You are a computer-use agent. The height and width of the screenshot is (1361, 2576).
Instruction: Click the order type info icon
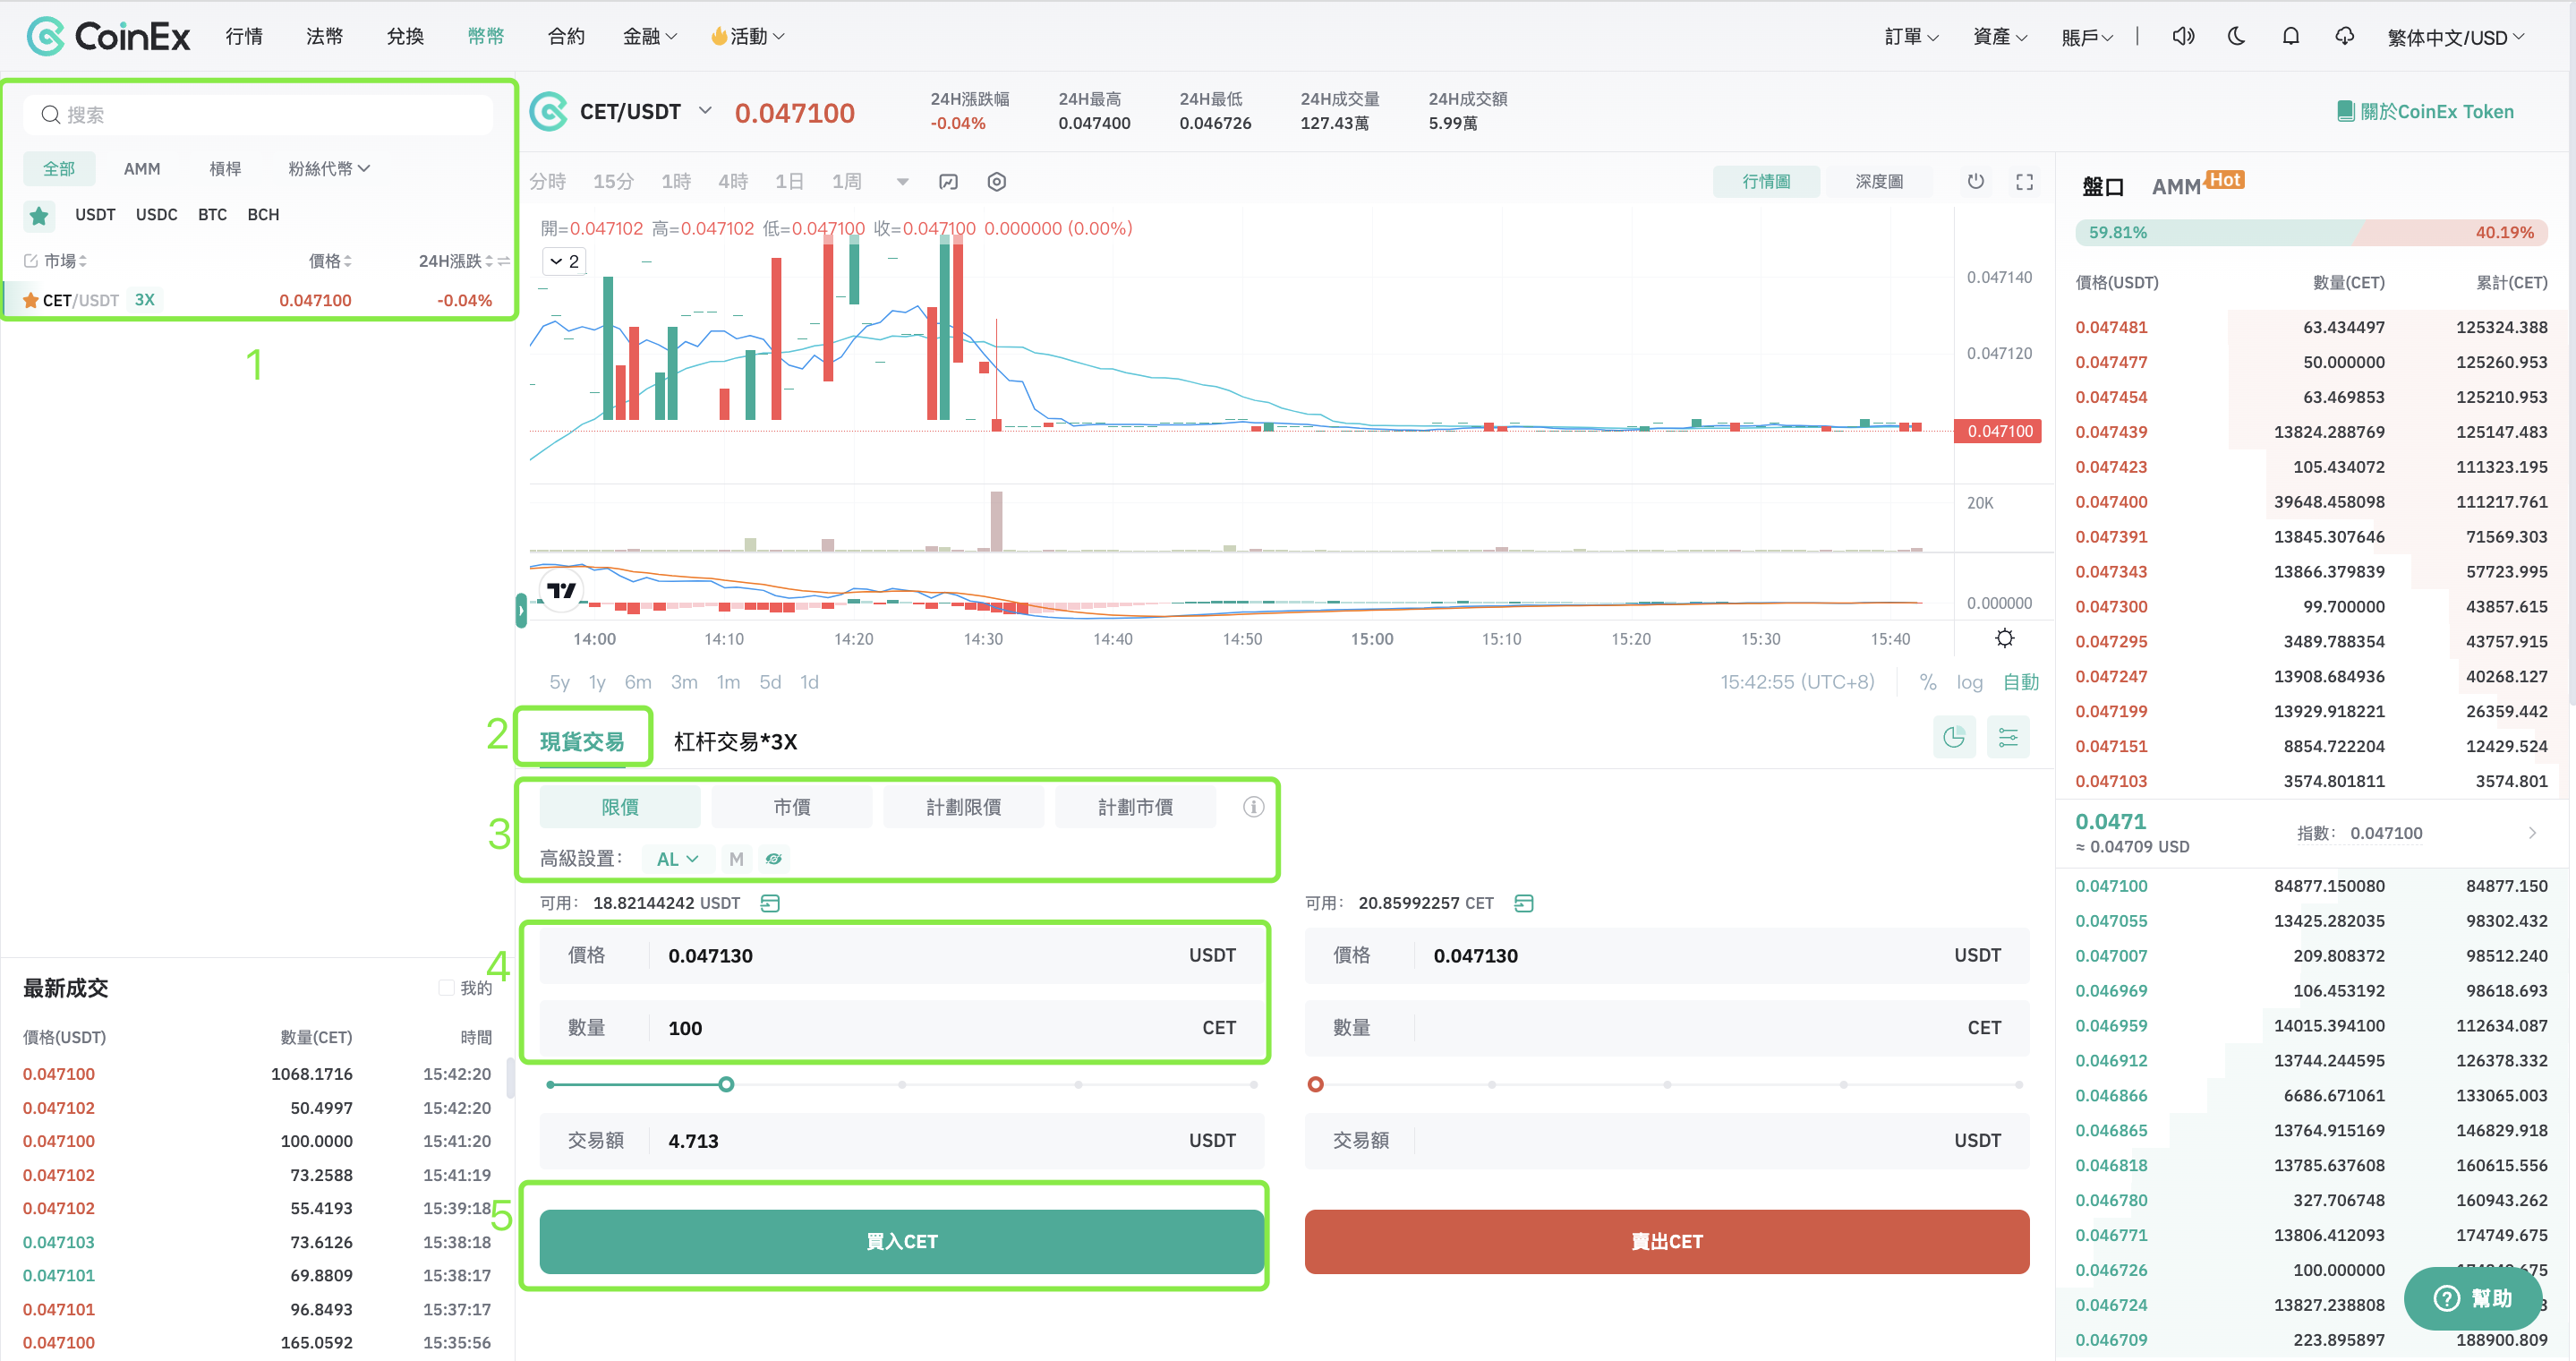click(x=1253, y=807)
